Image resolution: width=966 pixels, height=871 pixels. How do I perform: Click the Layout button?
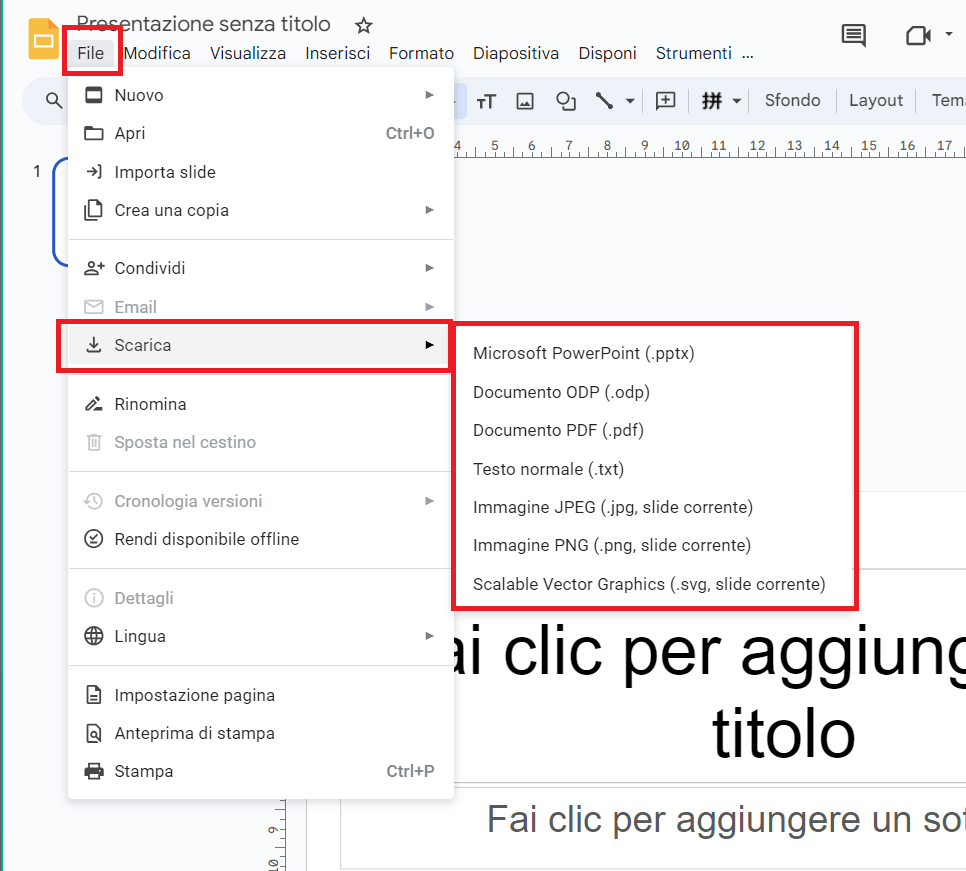[x=875, y=100]
